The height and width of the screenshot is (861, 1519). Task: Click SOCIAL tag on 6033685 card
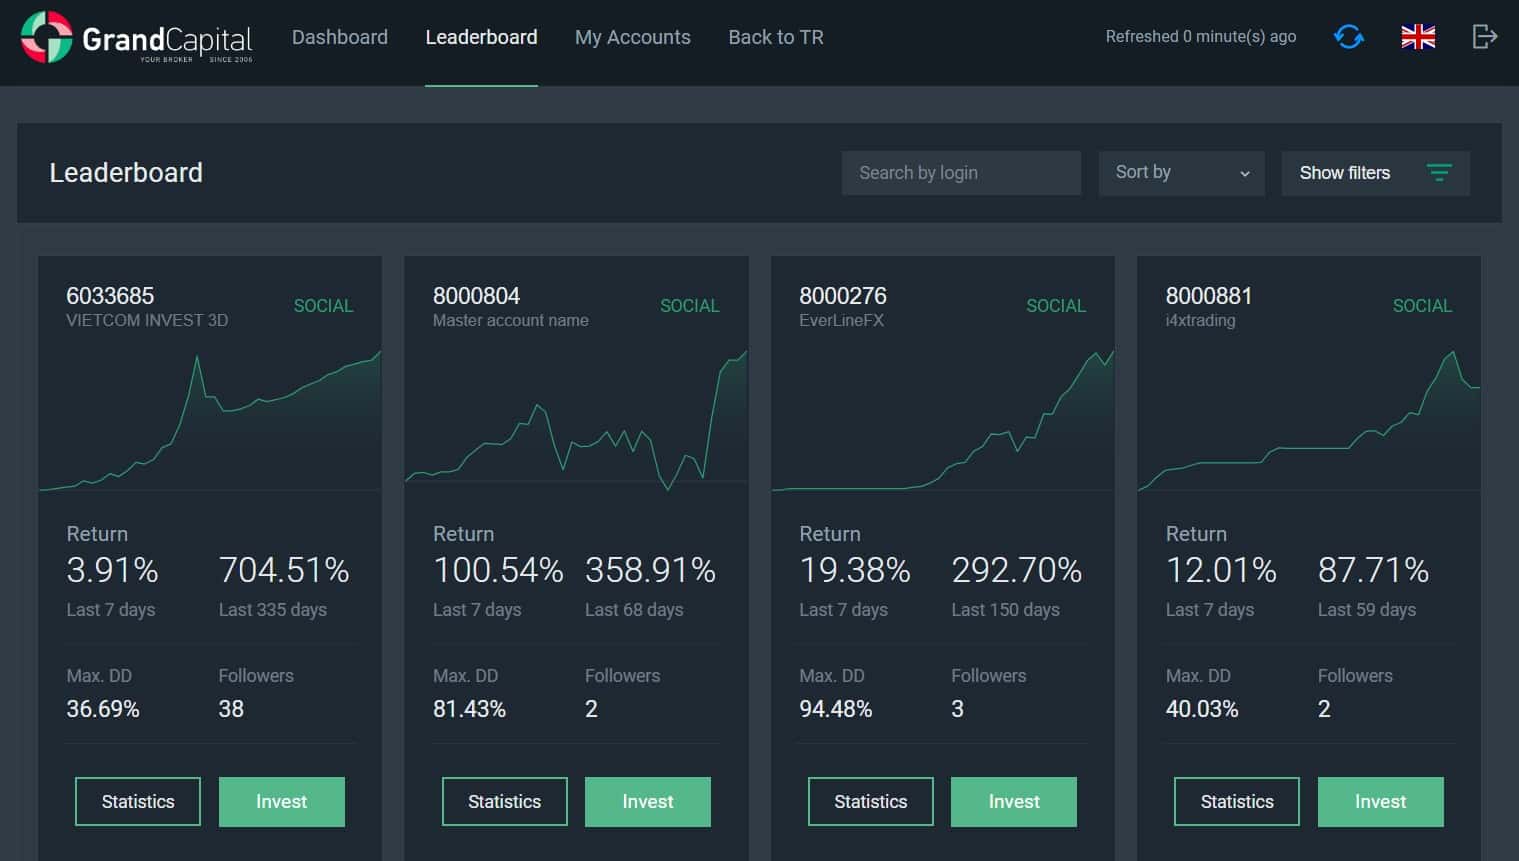pyautogui.click(x=323, y=306)
